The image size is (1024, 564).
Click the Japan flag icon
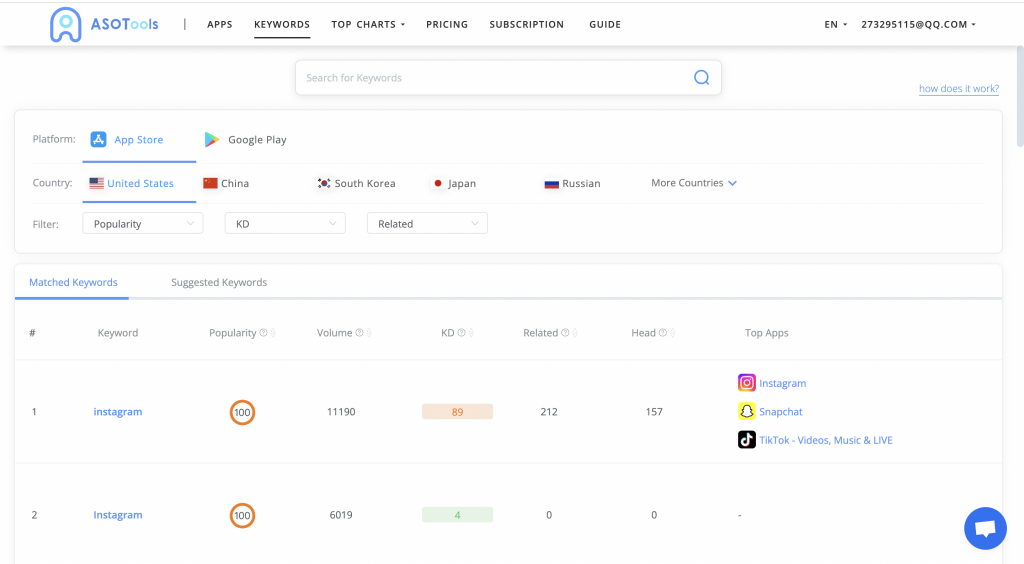[x=438, y=183]
